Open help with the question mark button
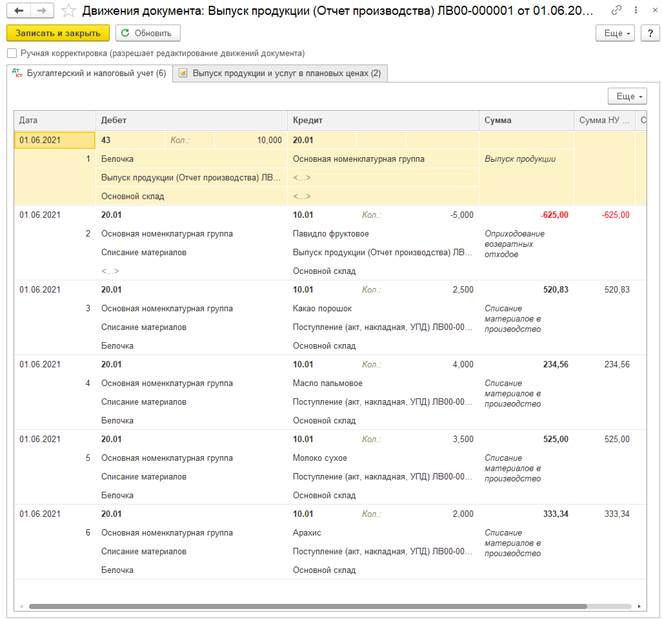The image size is (662, 620). click(x=650, y=33)
